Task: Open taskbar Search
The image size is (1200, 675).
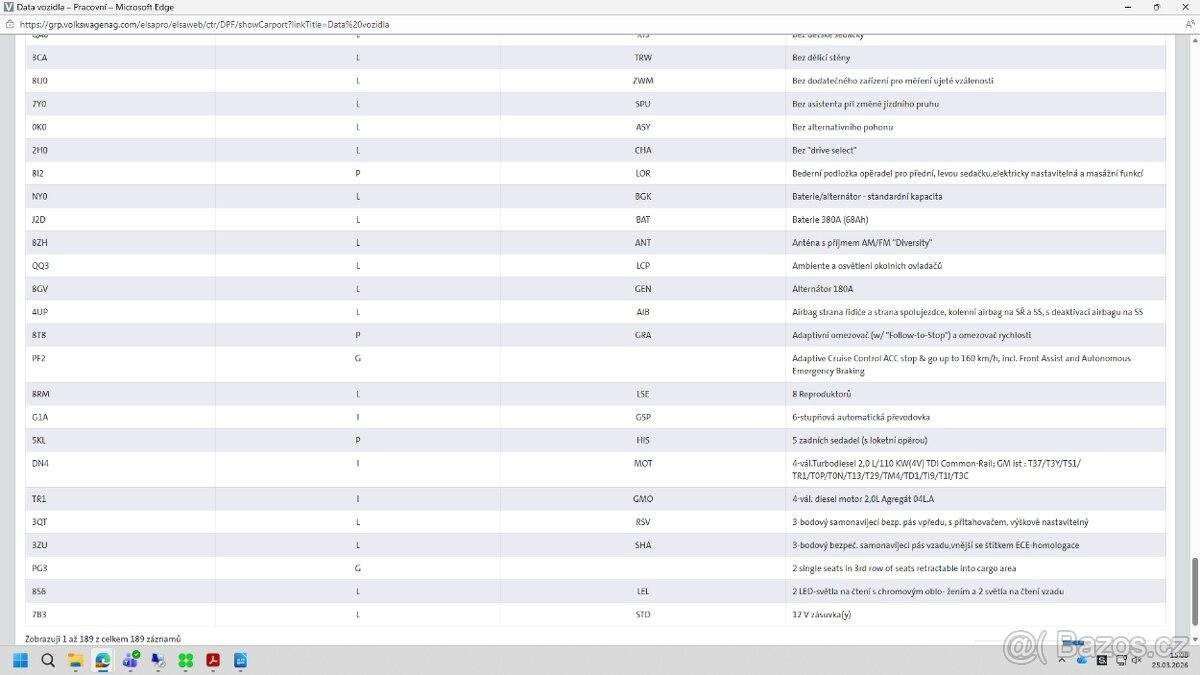Action: [x=48, y=660]
